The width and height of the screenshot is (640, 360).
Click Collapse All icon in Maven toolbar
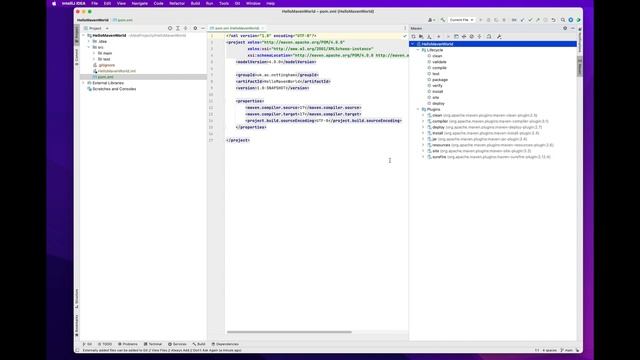point(480,37)
